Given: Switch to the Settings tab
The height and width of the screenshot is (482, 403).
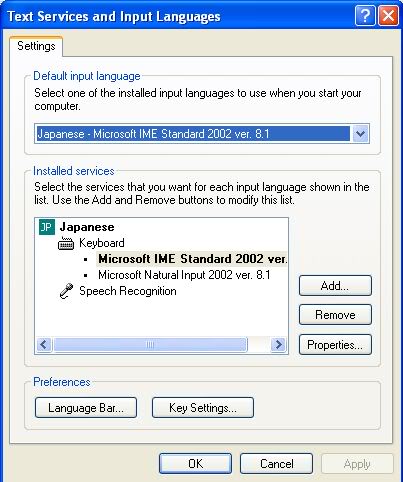Looking at the screenshot, I should point(36,46).
